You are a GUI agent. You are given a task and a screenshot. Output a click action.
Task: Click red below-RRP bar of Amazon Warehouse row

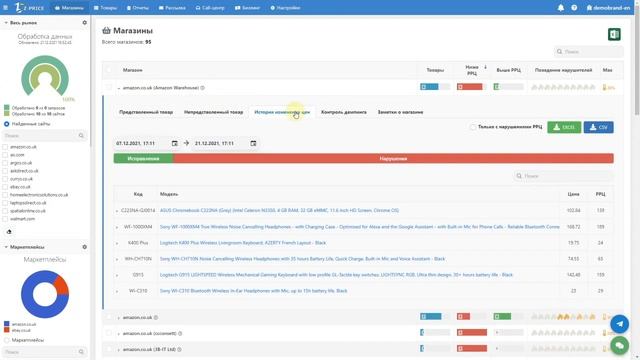click(x=470, y=87)
